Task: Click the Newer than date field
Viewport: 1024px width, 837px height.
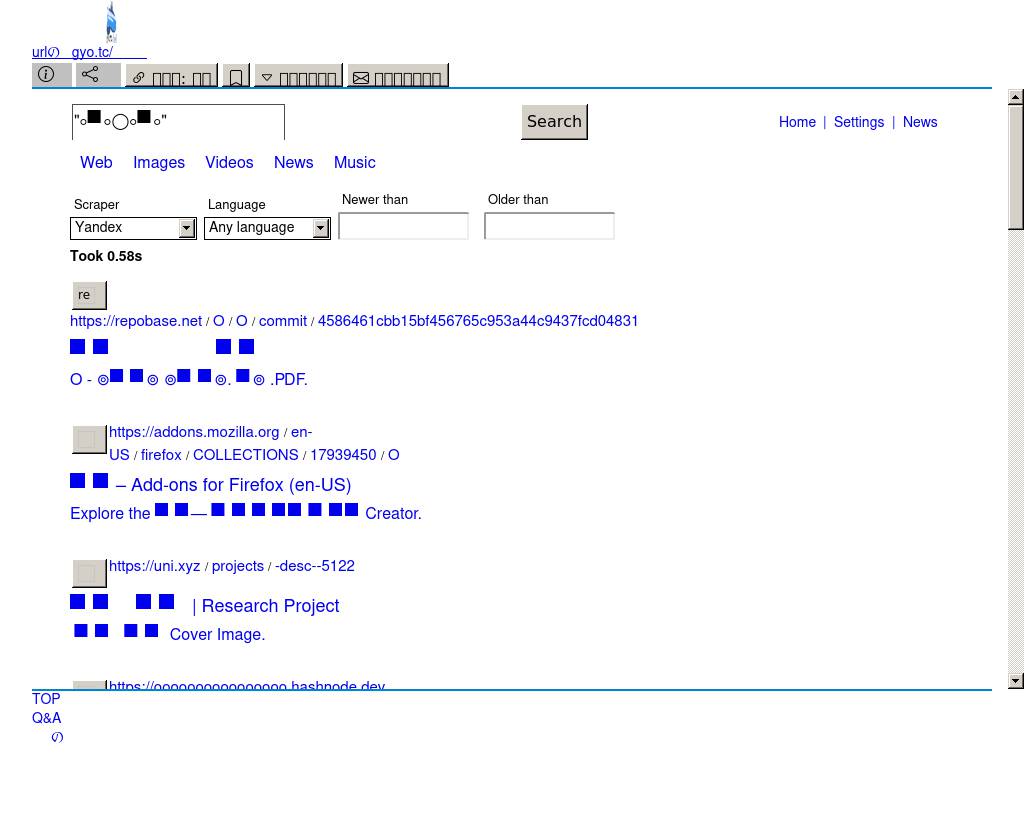Action: coord(403,227)
